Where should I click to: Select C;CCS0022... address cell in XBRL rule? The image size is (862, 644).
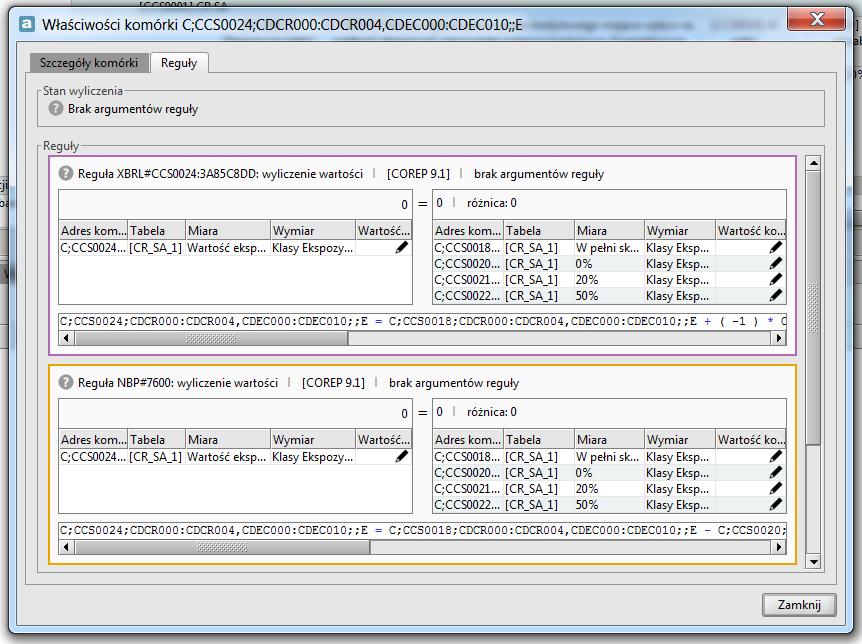click(468, 295)
